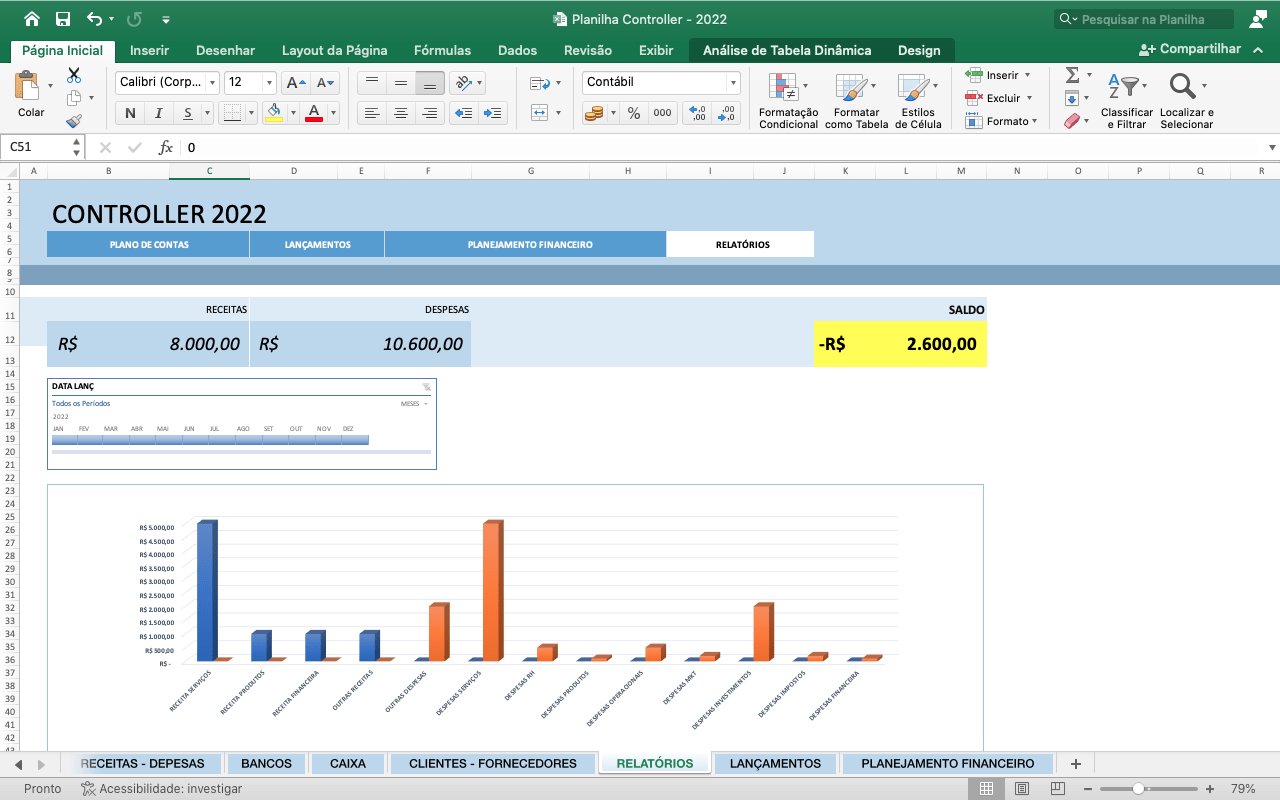Open the font color dropdown arrow
Viewport: 1280px width, 800px height.
pyautogui.click(x=333, y=113)
